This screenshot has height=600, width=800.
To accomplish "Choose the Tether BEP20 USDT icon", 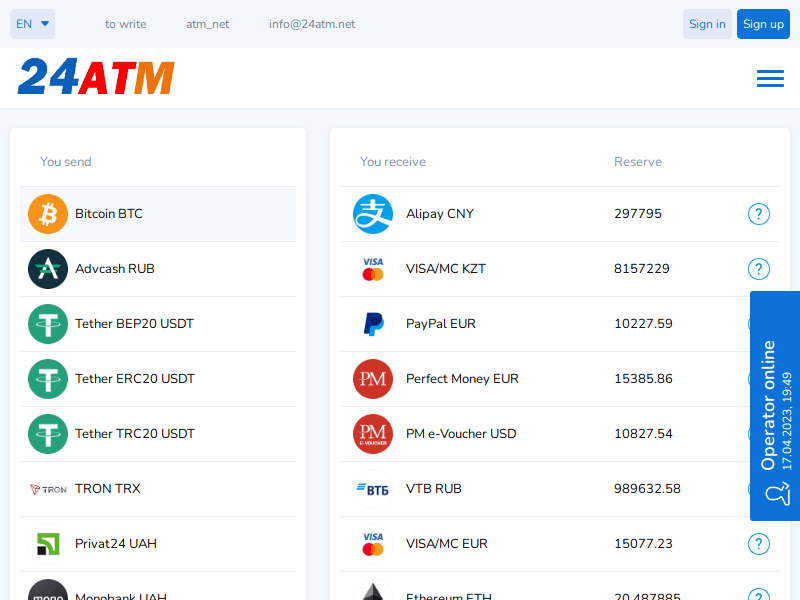I will pyautogui.click(x=48, y=324).
